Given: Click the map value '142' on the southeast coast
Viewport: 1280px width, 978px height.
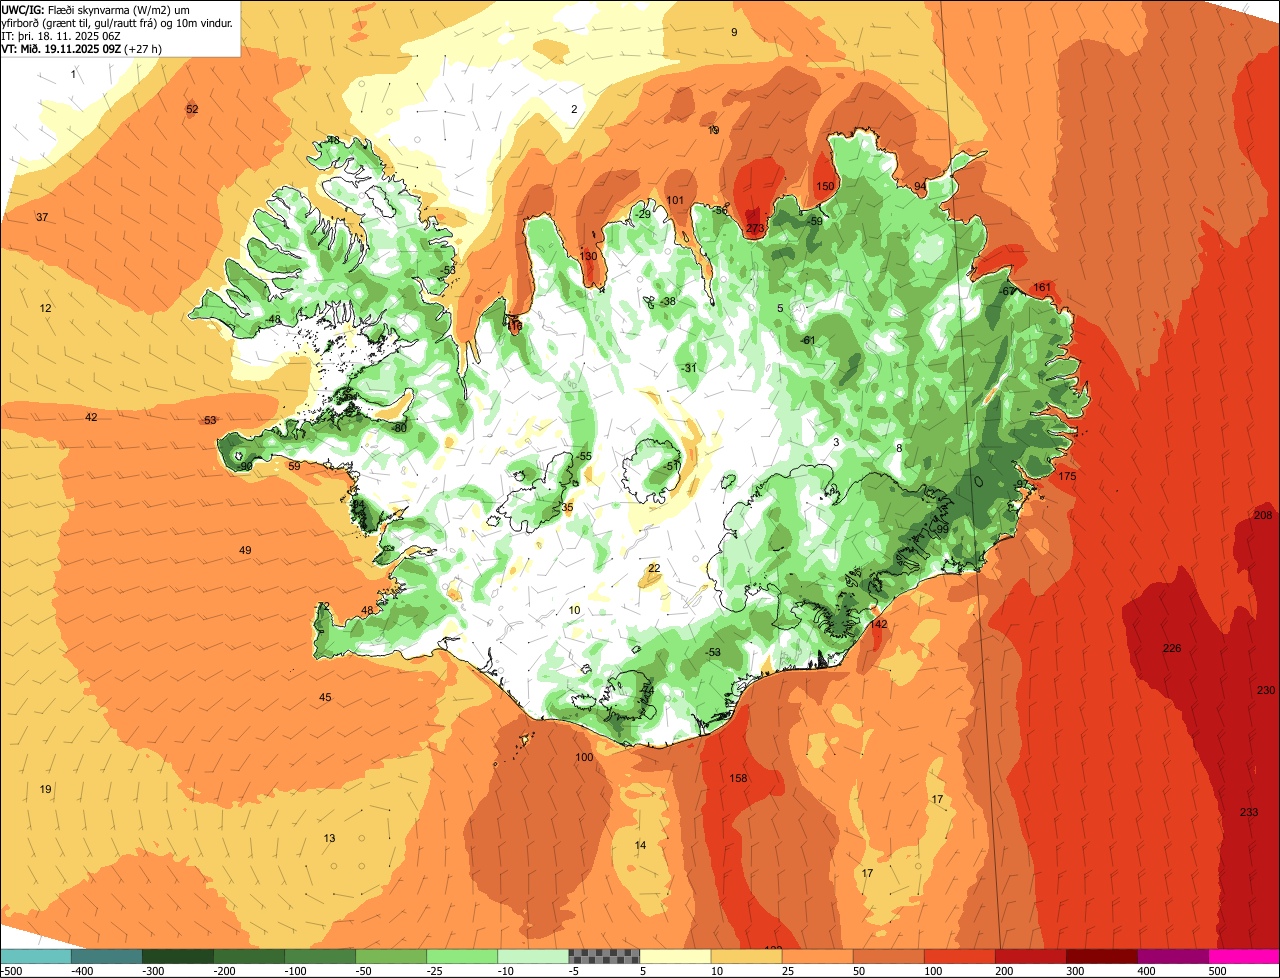Looking at the screenshot, I should [878, 624].
